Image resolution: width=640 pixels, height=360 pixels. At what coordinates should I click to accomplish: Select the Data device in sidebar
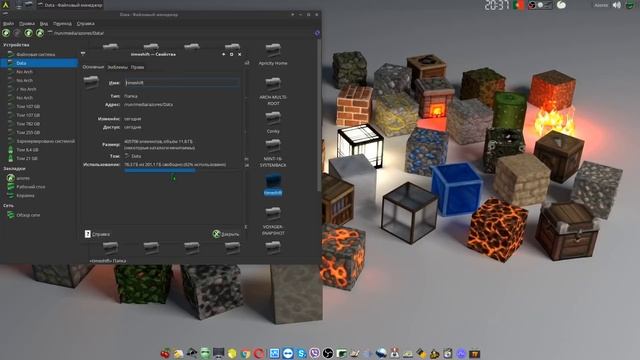tap(39, 63)
